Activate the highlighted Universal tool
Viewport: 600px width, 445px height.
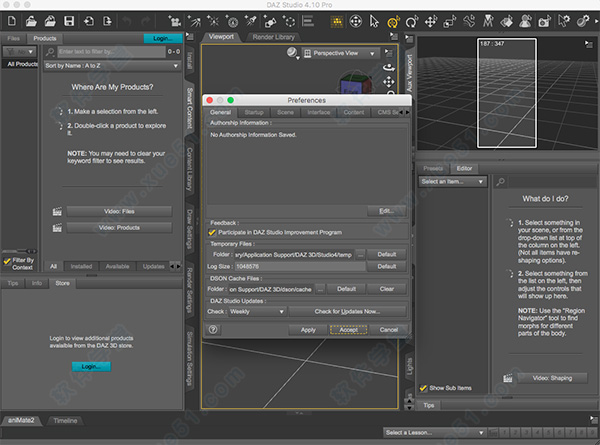[393, 21]
